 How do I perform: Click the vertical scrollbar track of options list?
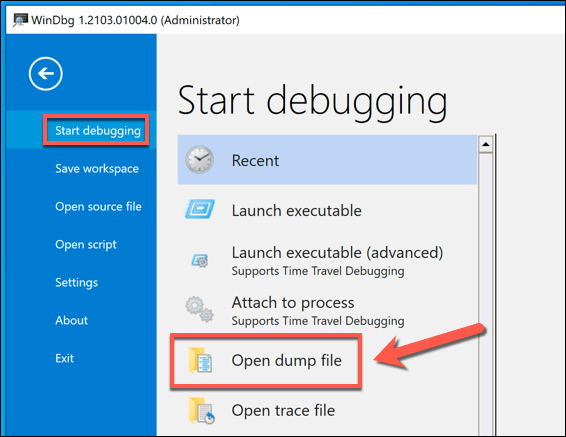(x=486, y=294)
